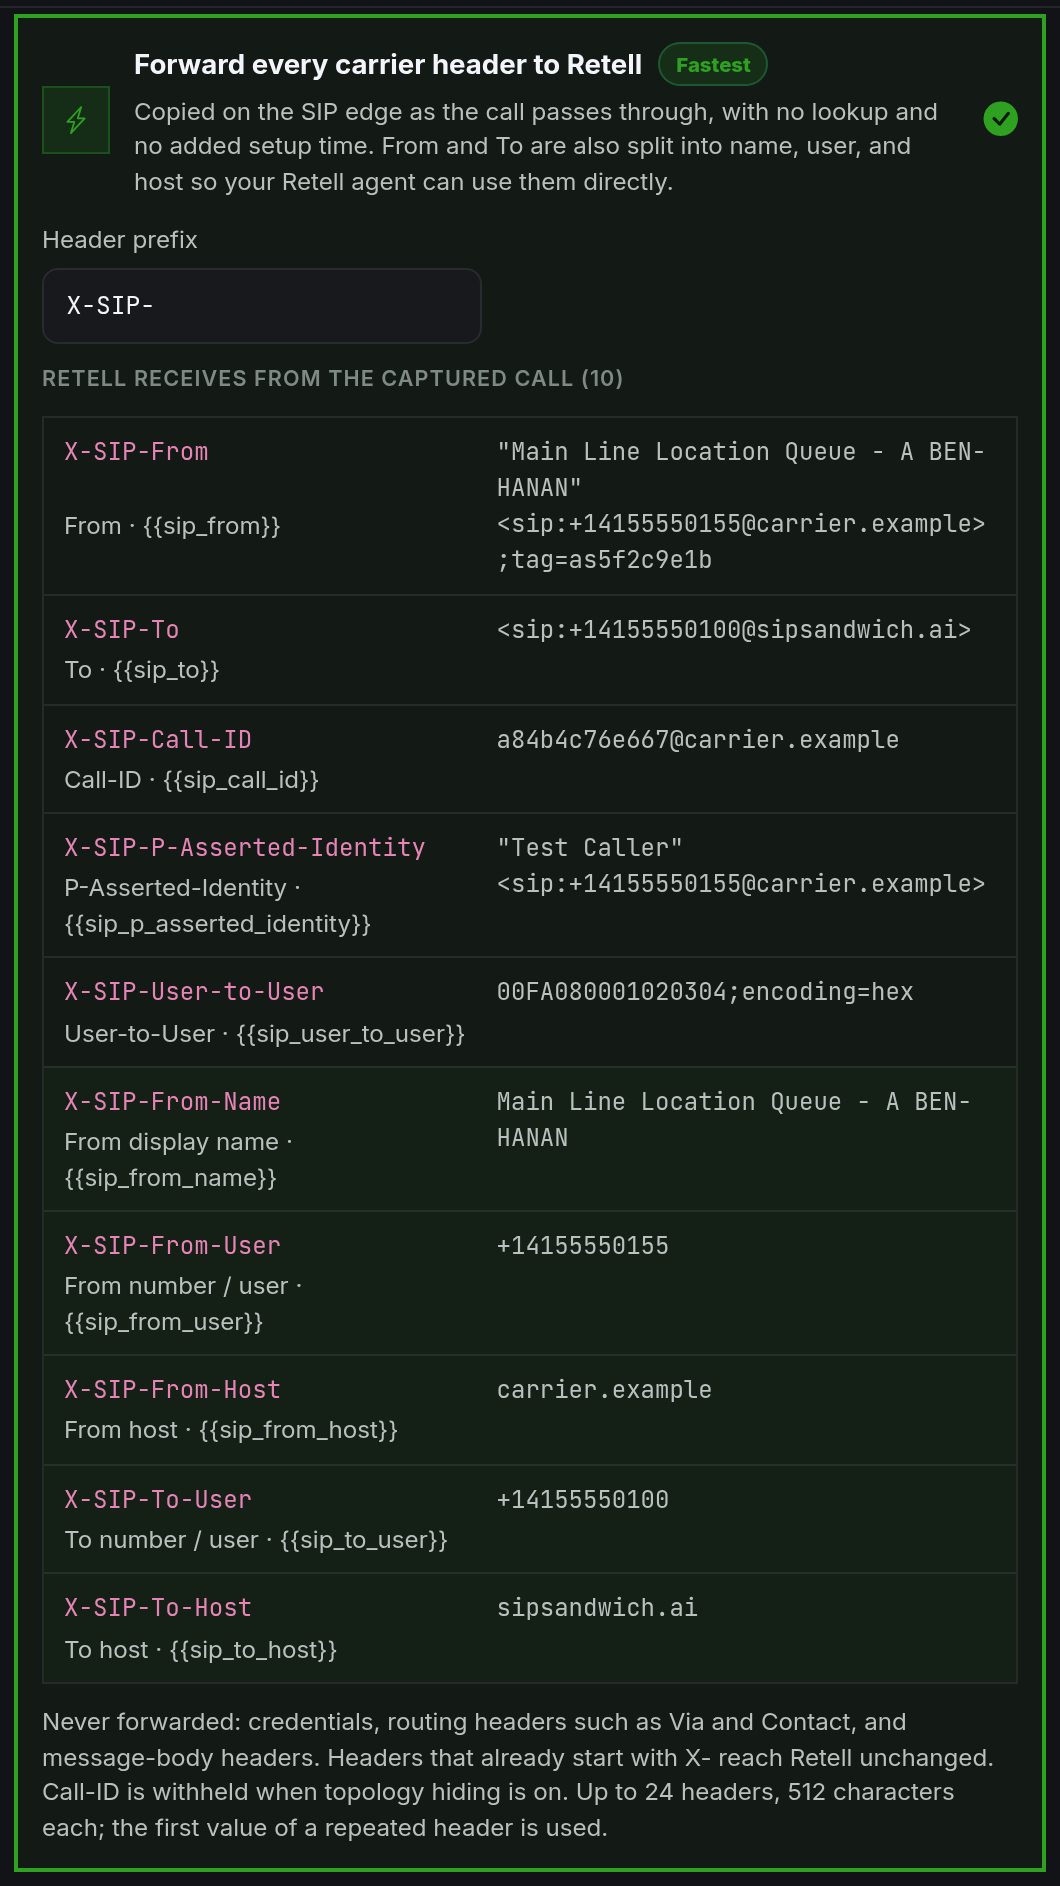Click the {{sip_from_host}} variable text

pyautogui.click(x=299, y=1430)
